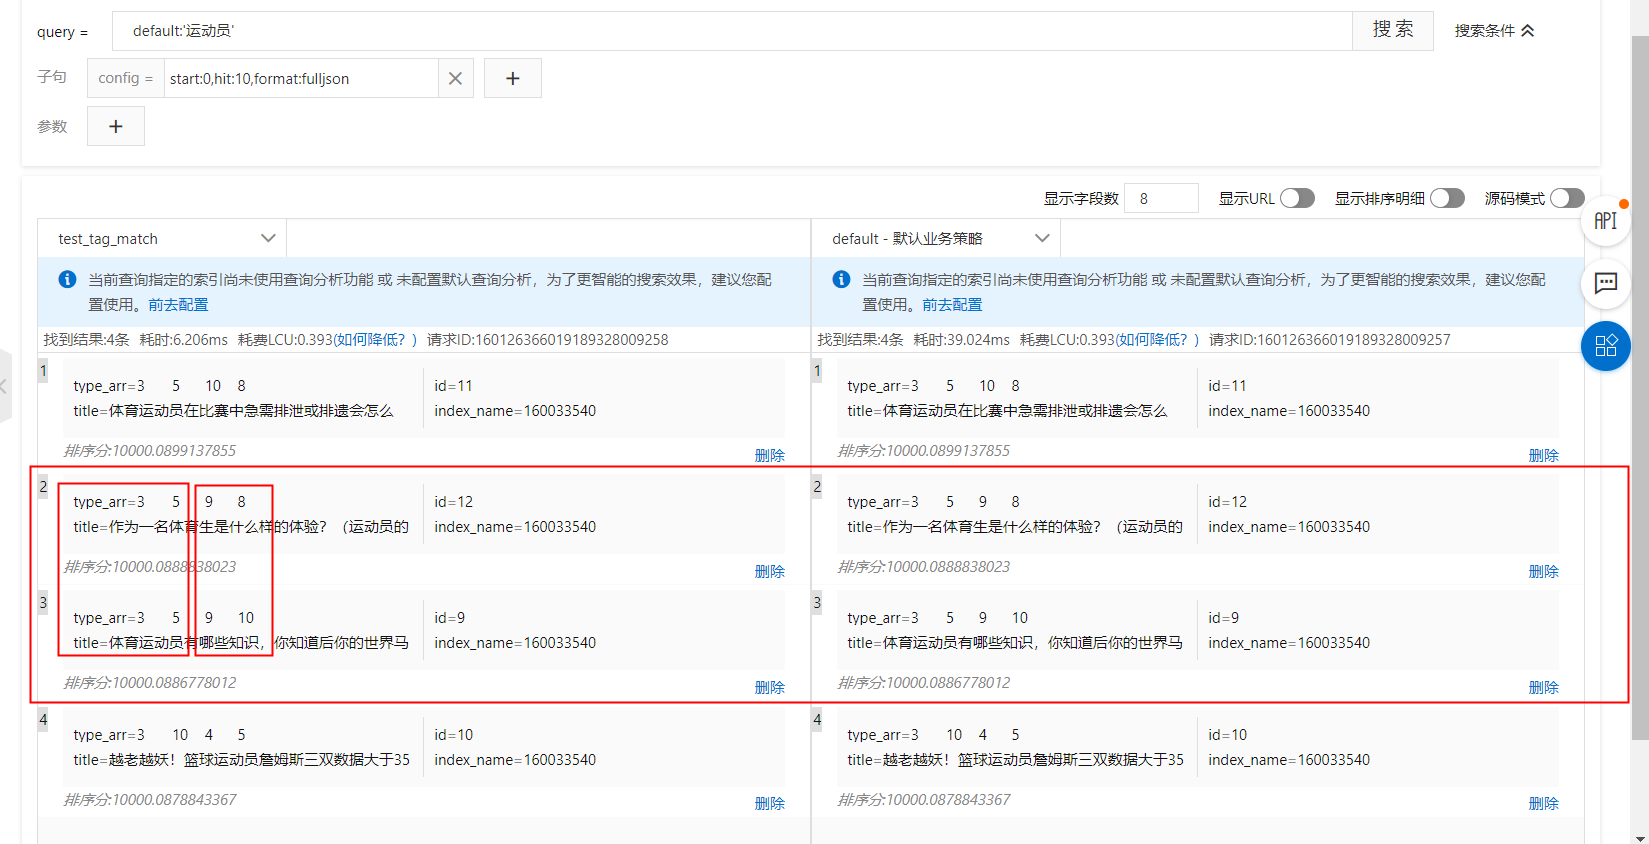Delete left result with id=10

coord(769,803)
